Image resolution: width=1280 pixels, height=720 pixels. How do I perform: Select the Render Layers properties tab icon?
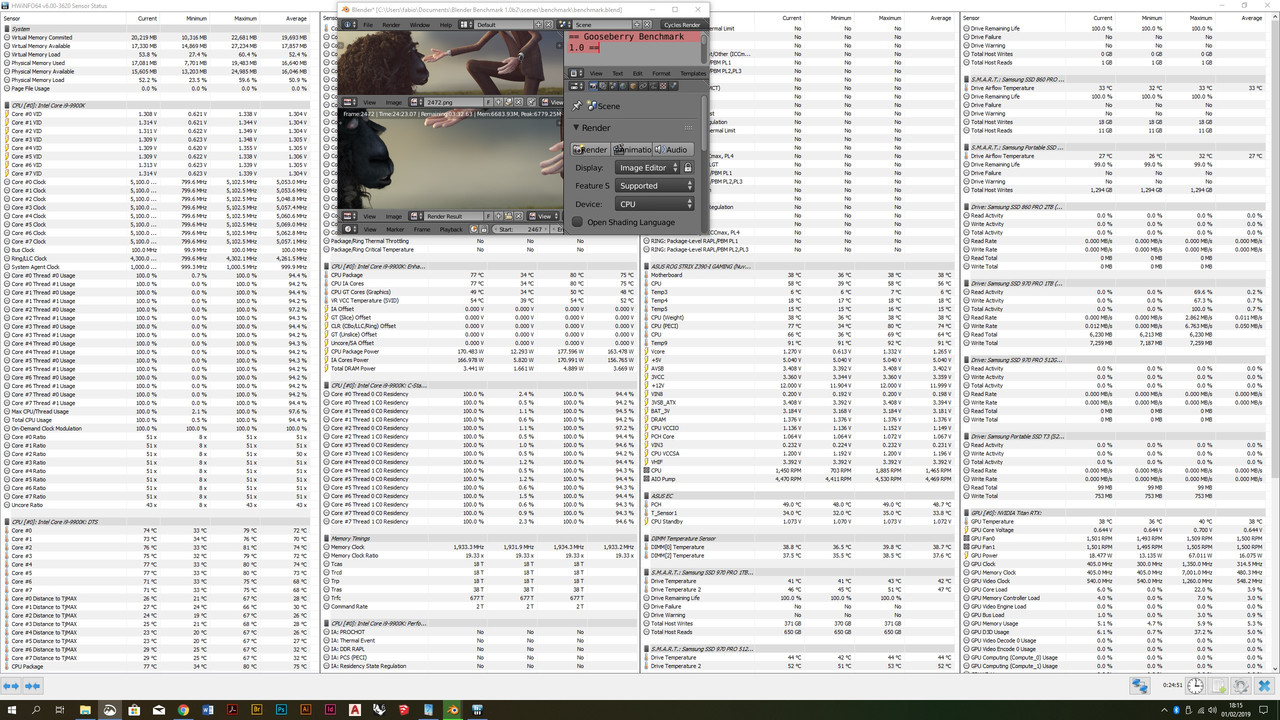coord(603,86)
